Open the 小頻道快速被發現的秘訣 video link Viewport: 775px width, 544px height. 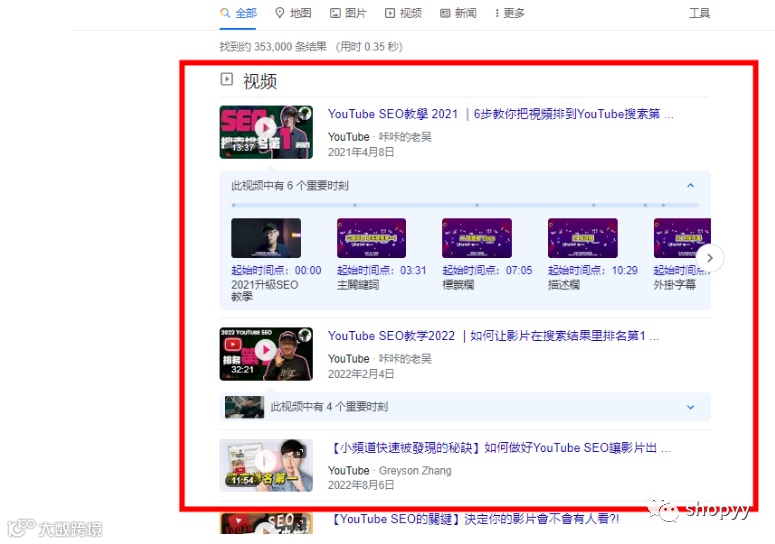[499, 448]
